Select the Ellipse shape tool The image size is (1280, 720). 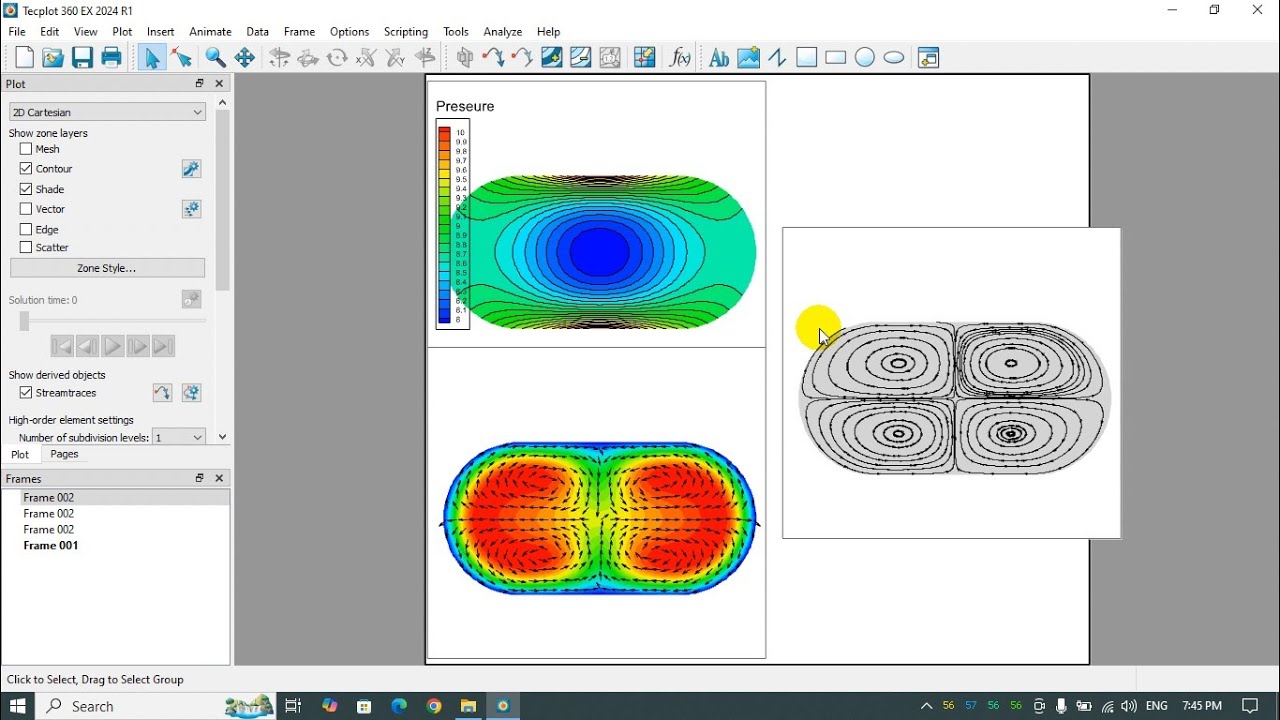(x=894, y=58)
